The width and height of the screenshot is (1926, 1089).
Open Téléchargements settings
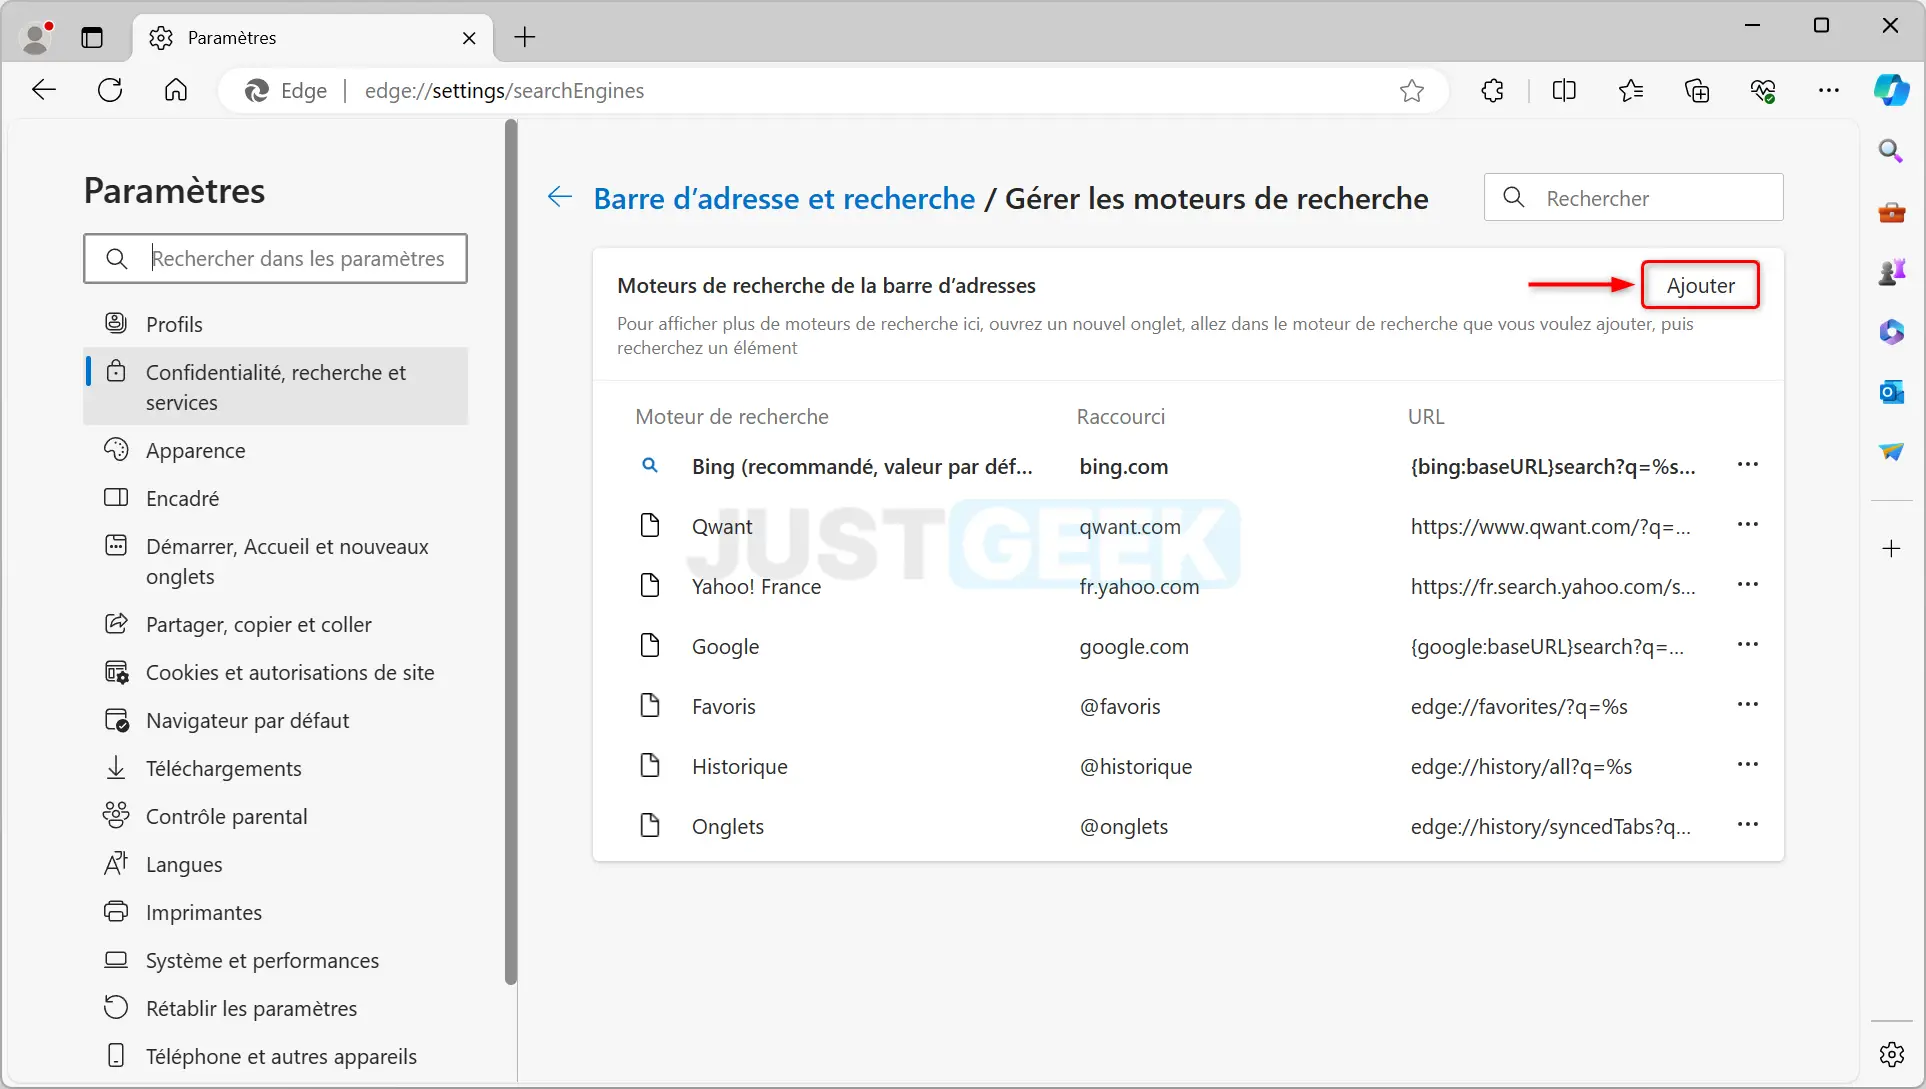click(275, 769)
